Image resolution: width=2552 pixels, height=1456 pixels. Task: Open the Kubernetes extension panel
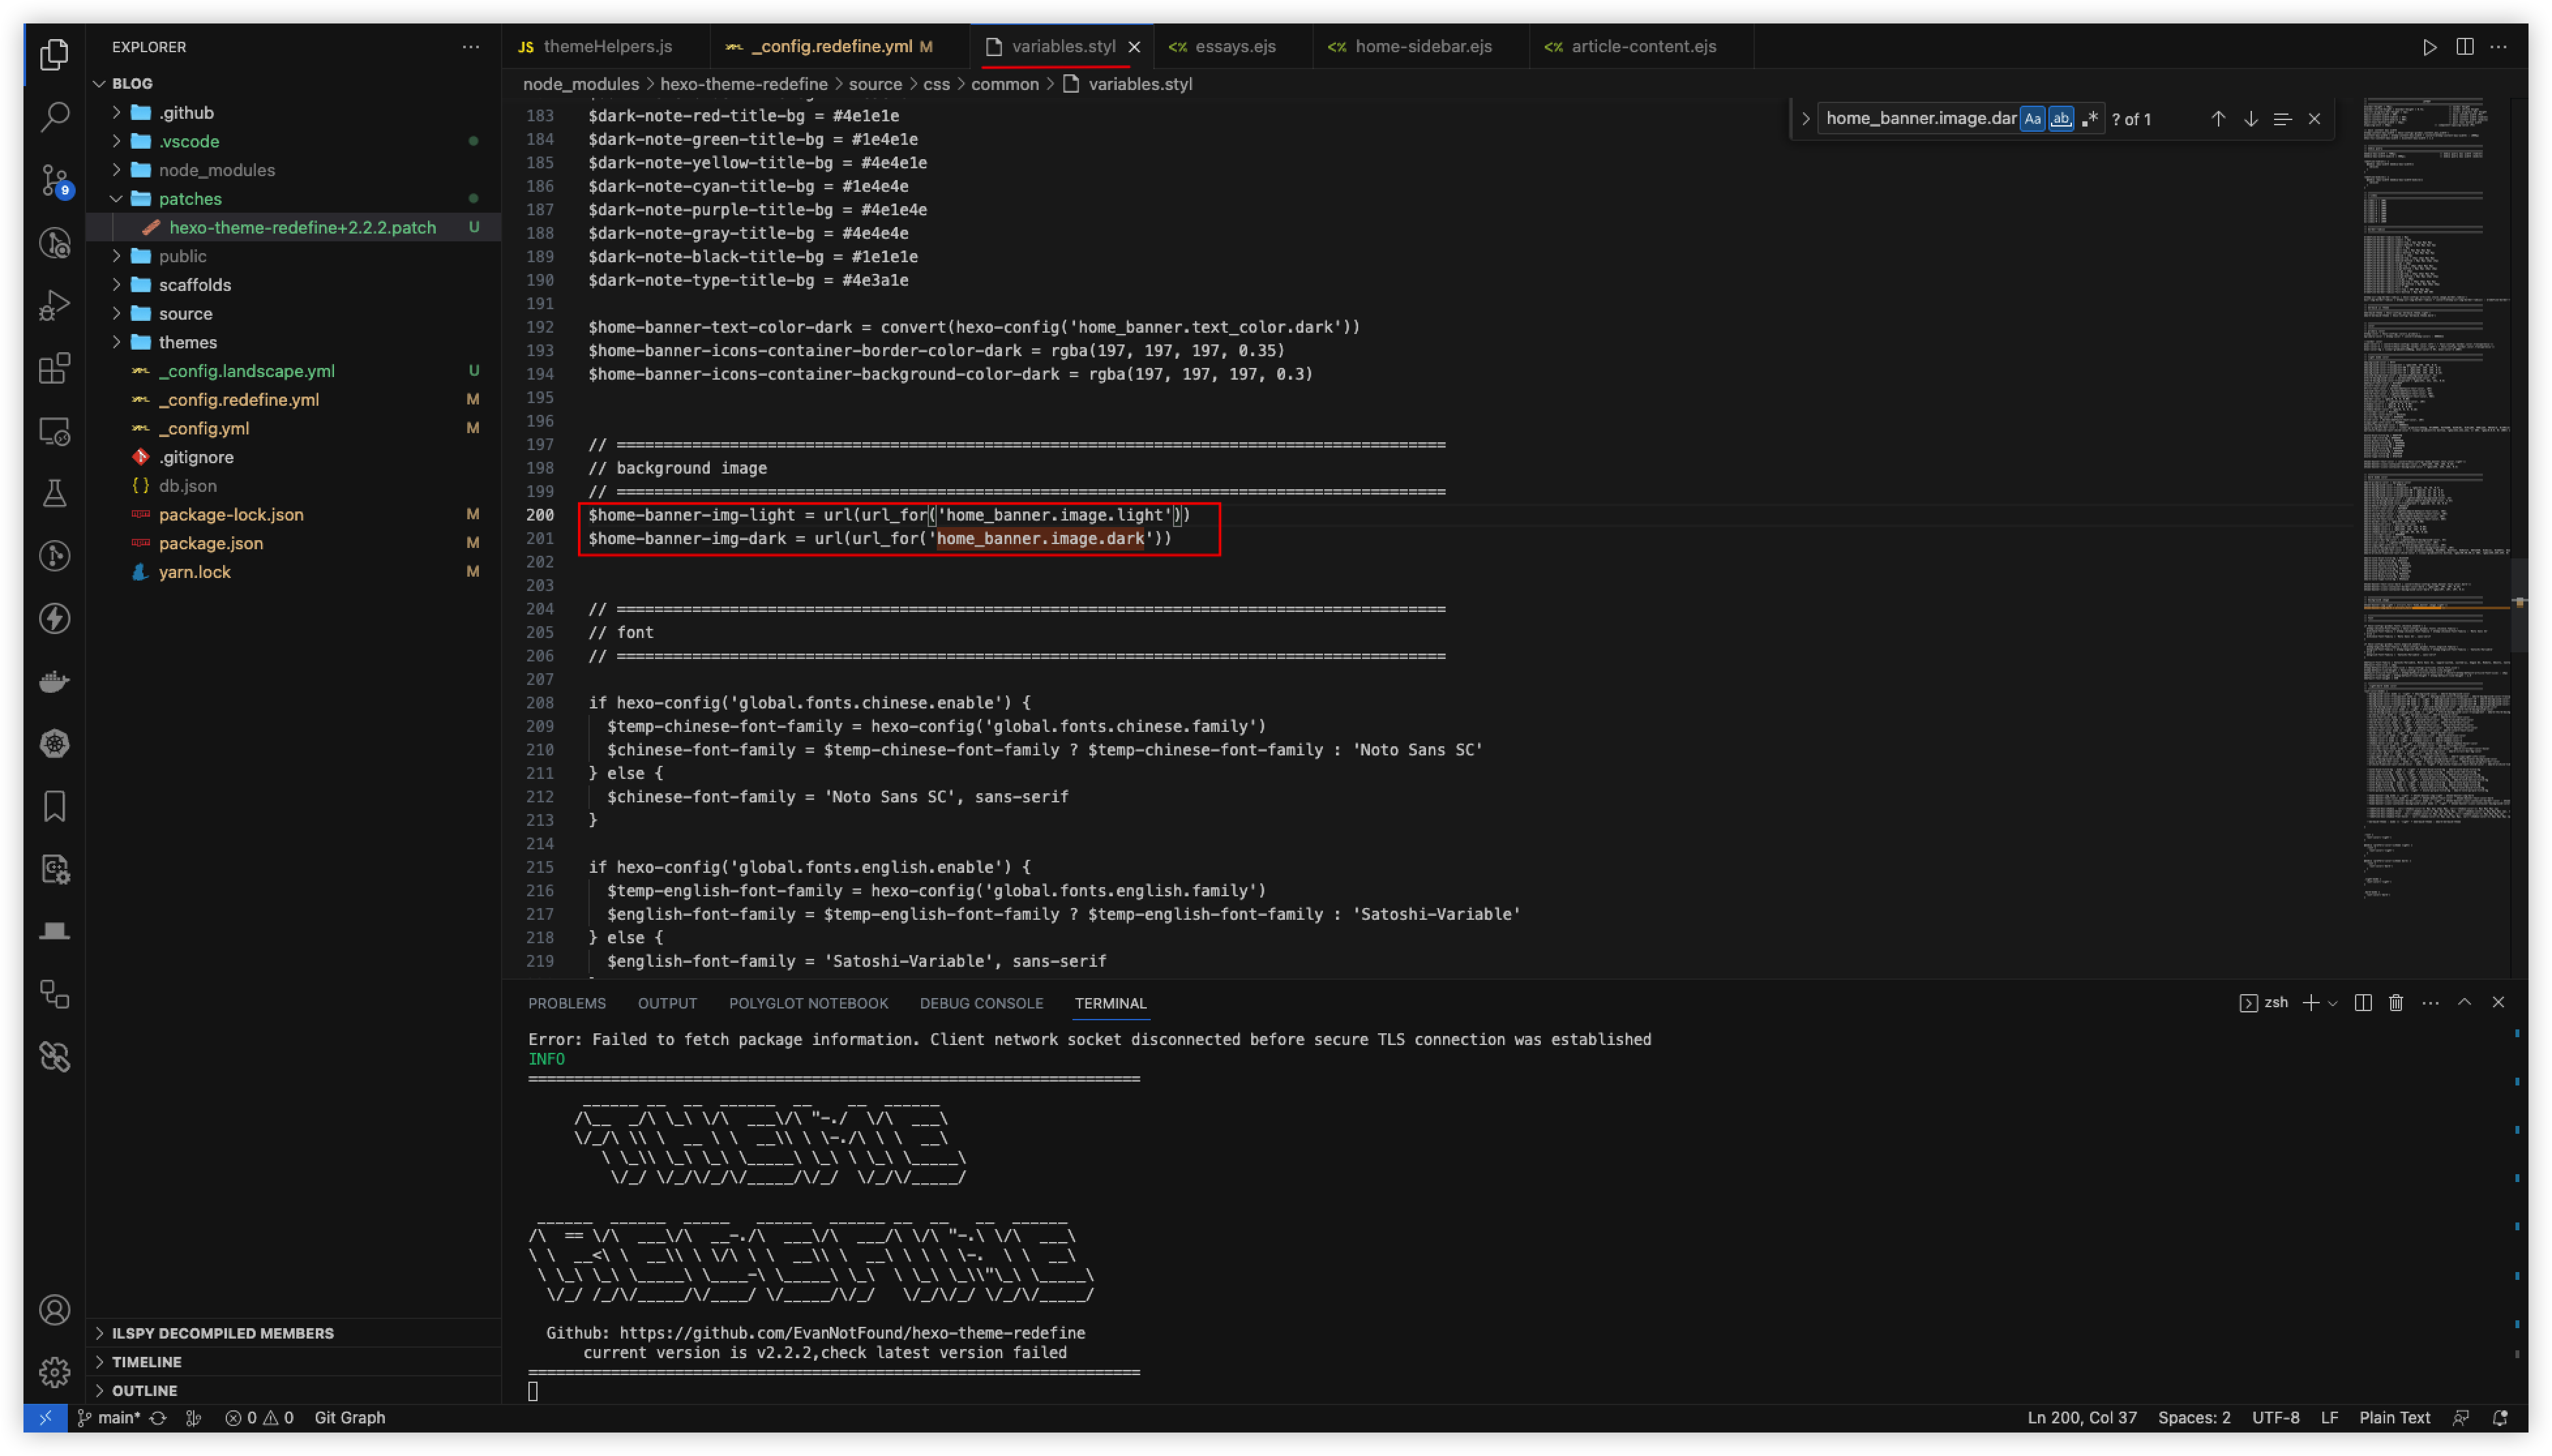pos(55,744)
